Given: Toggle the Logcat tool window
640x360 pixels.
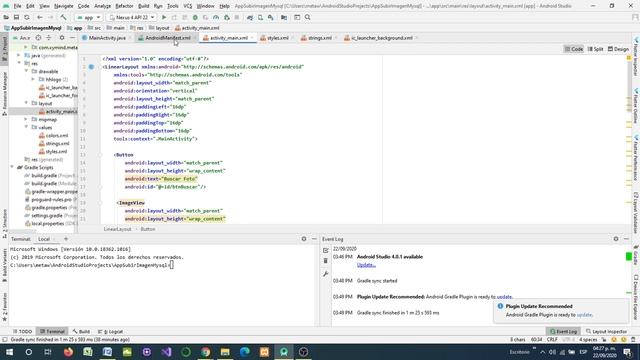Looking at the screenshot, I should (x=110, y=331).
